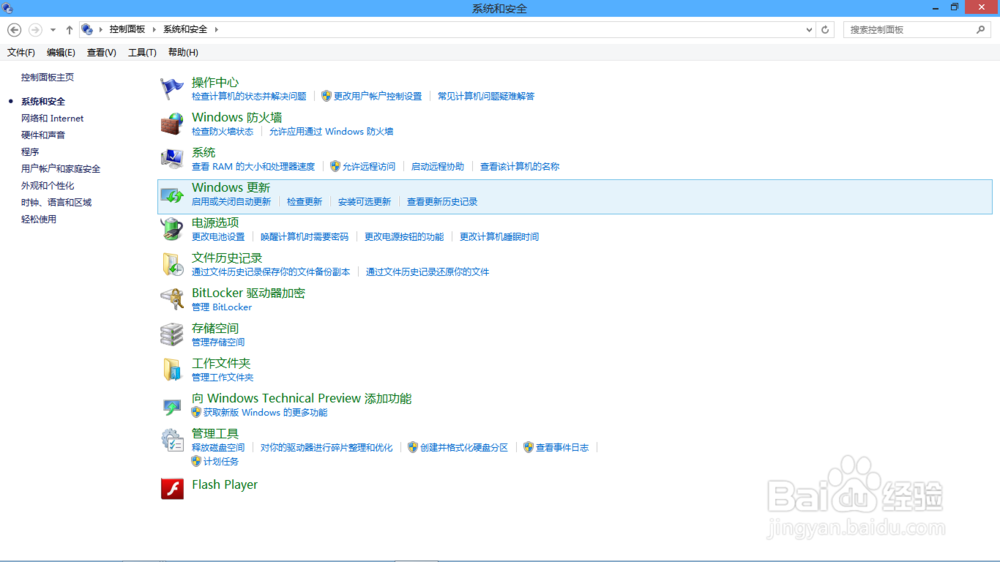Click 管理存储空间 link
This screenshot has height=562, width=1000.
tap(218, 342)
